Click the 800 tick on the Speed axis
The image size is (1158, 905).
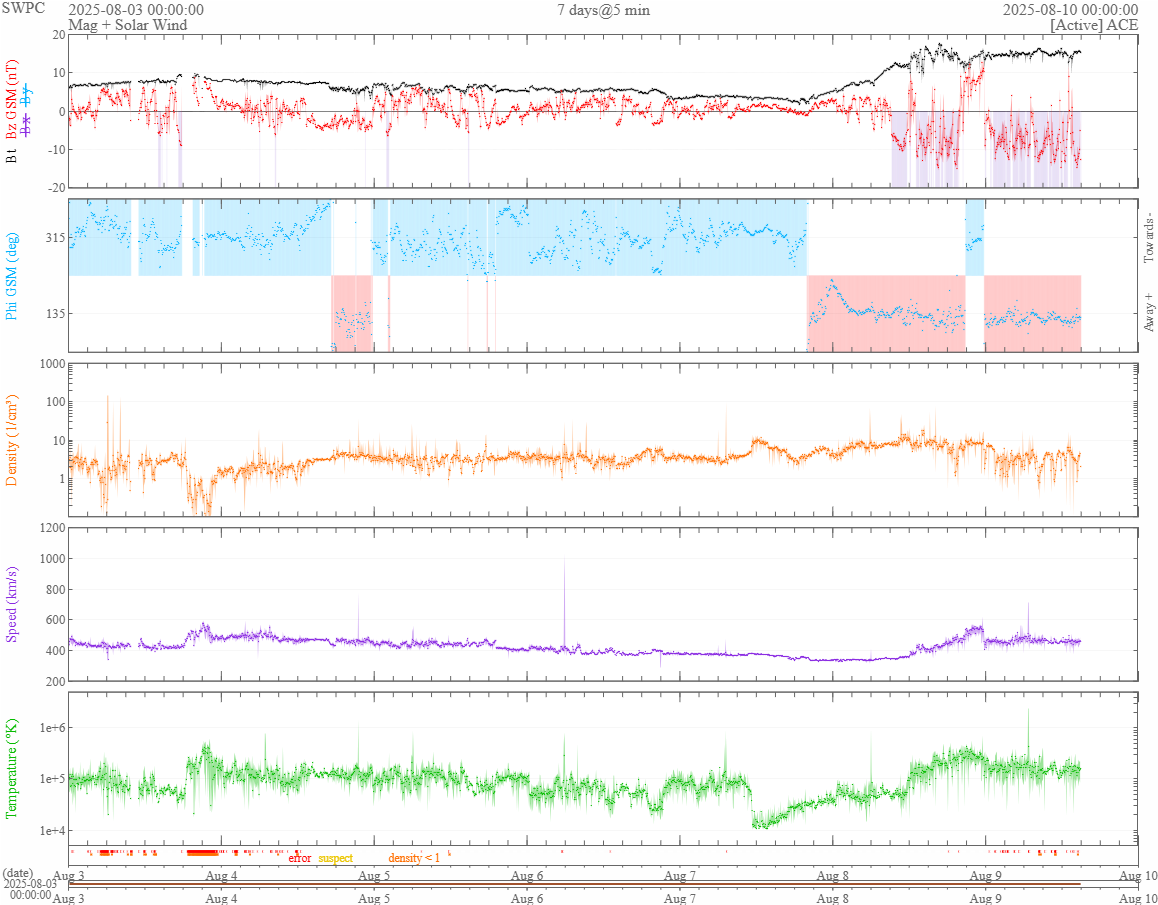tap(54, 590)
